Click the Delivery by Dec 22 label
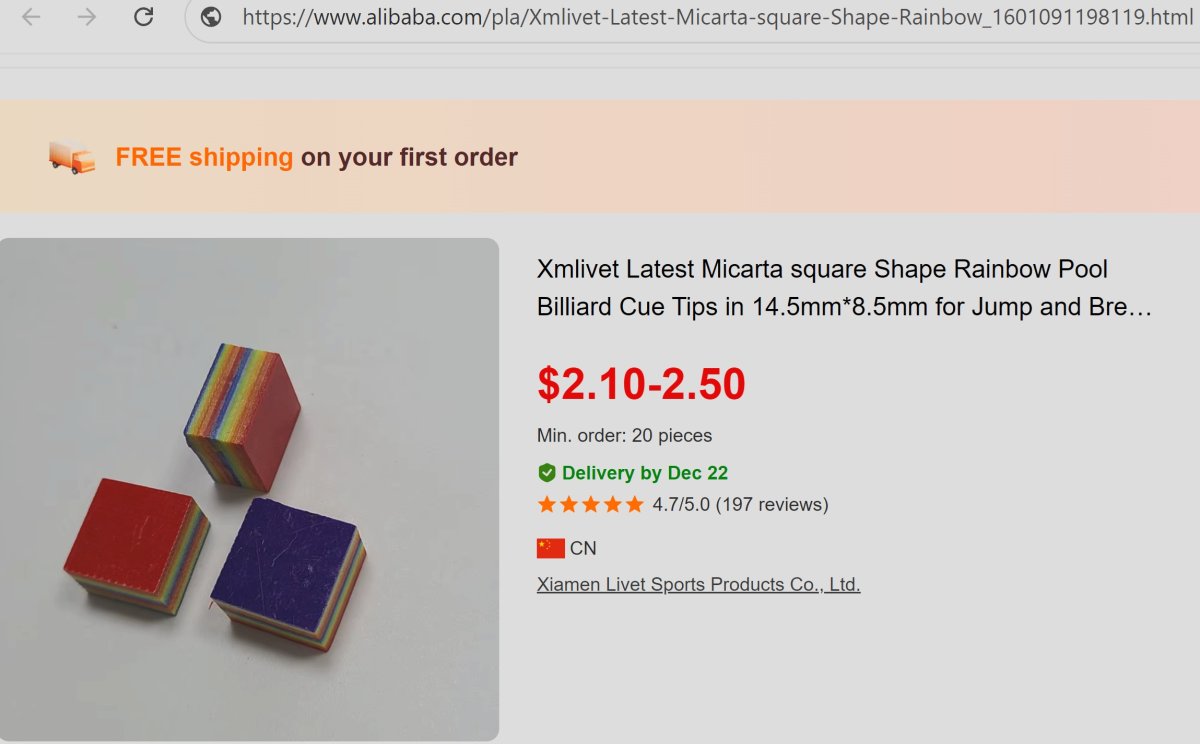This screenshot has height=744, width=1200. click(x=645, y=473)
